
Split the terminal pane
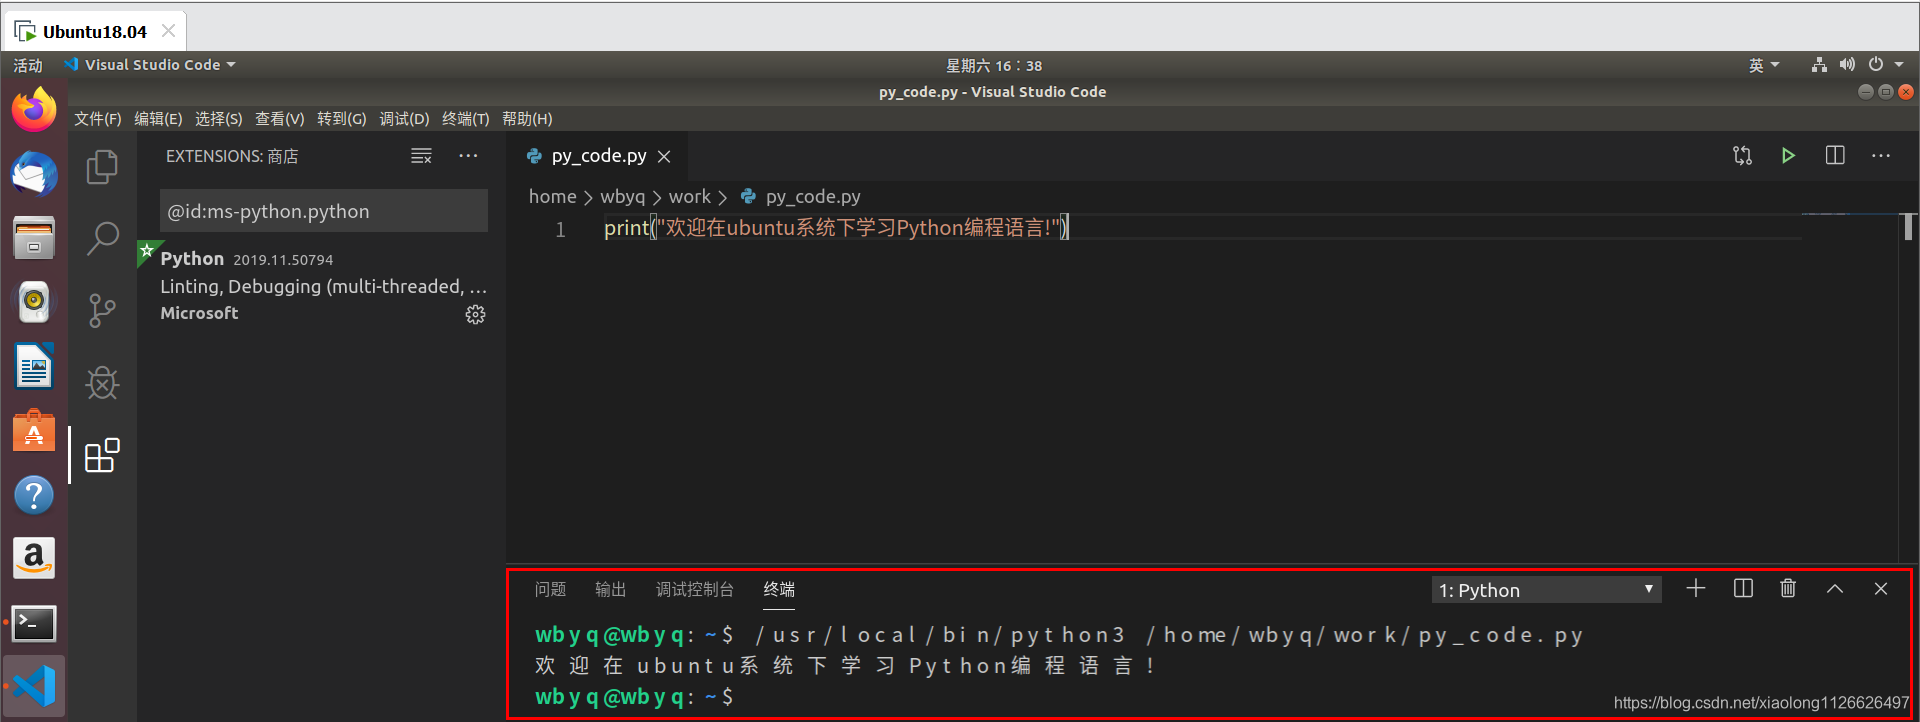(1743, 588)
